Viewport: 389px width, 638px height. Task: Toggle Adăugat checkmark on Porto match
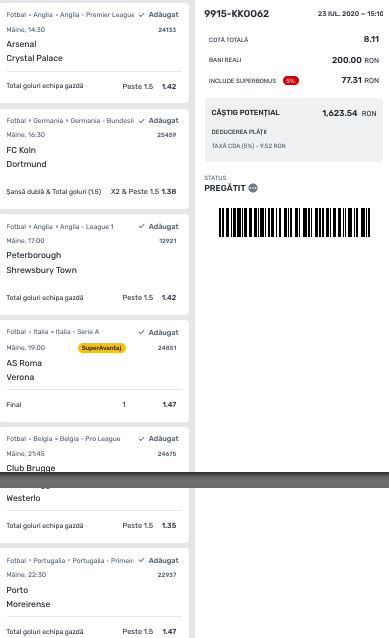click(158, 560)
